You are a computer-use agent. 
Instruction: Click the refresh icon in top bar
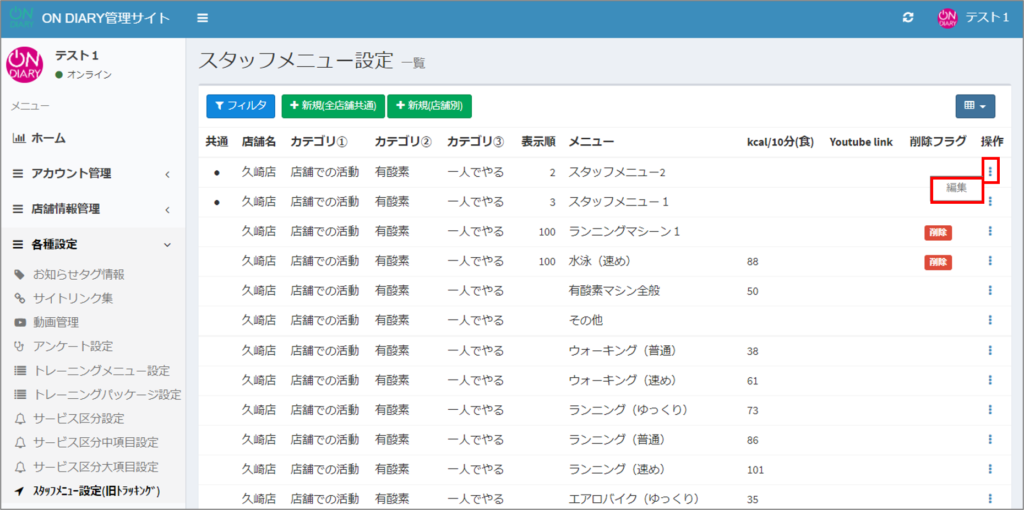click(908, 18)
